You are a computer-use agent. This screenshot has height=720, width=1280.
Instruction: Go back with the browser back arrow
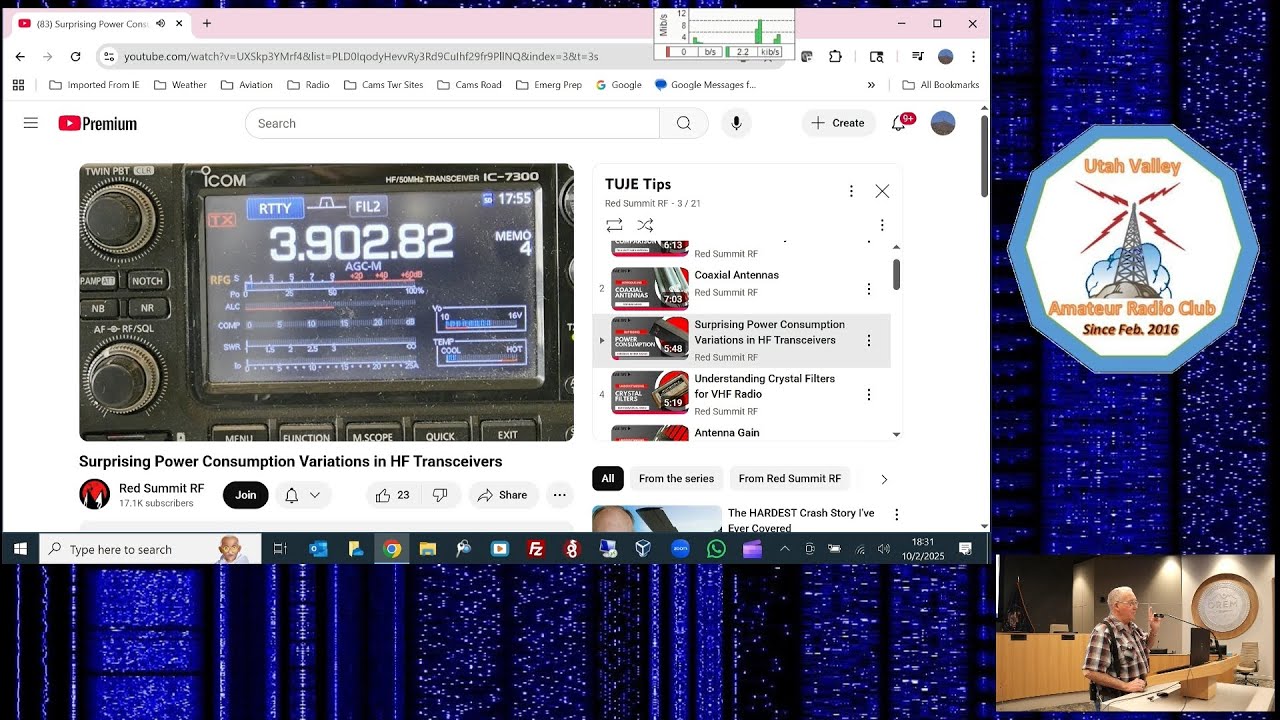tap(20, 57)
